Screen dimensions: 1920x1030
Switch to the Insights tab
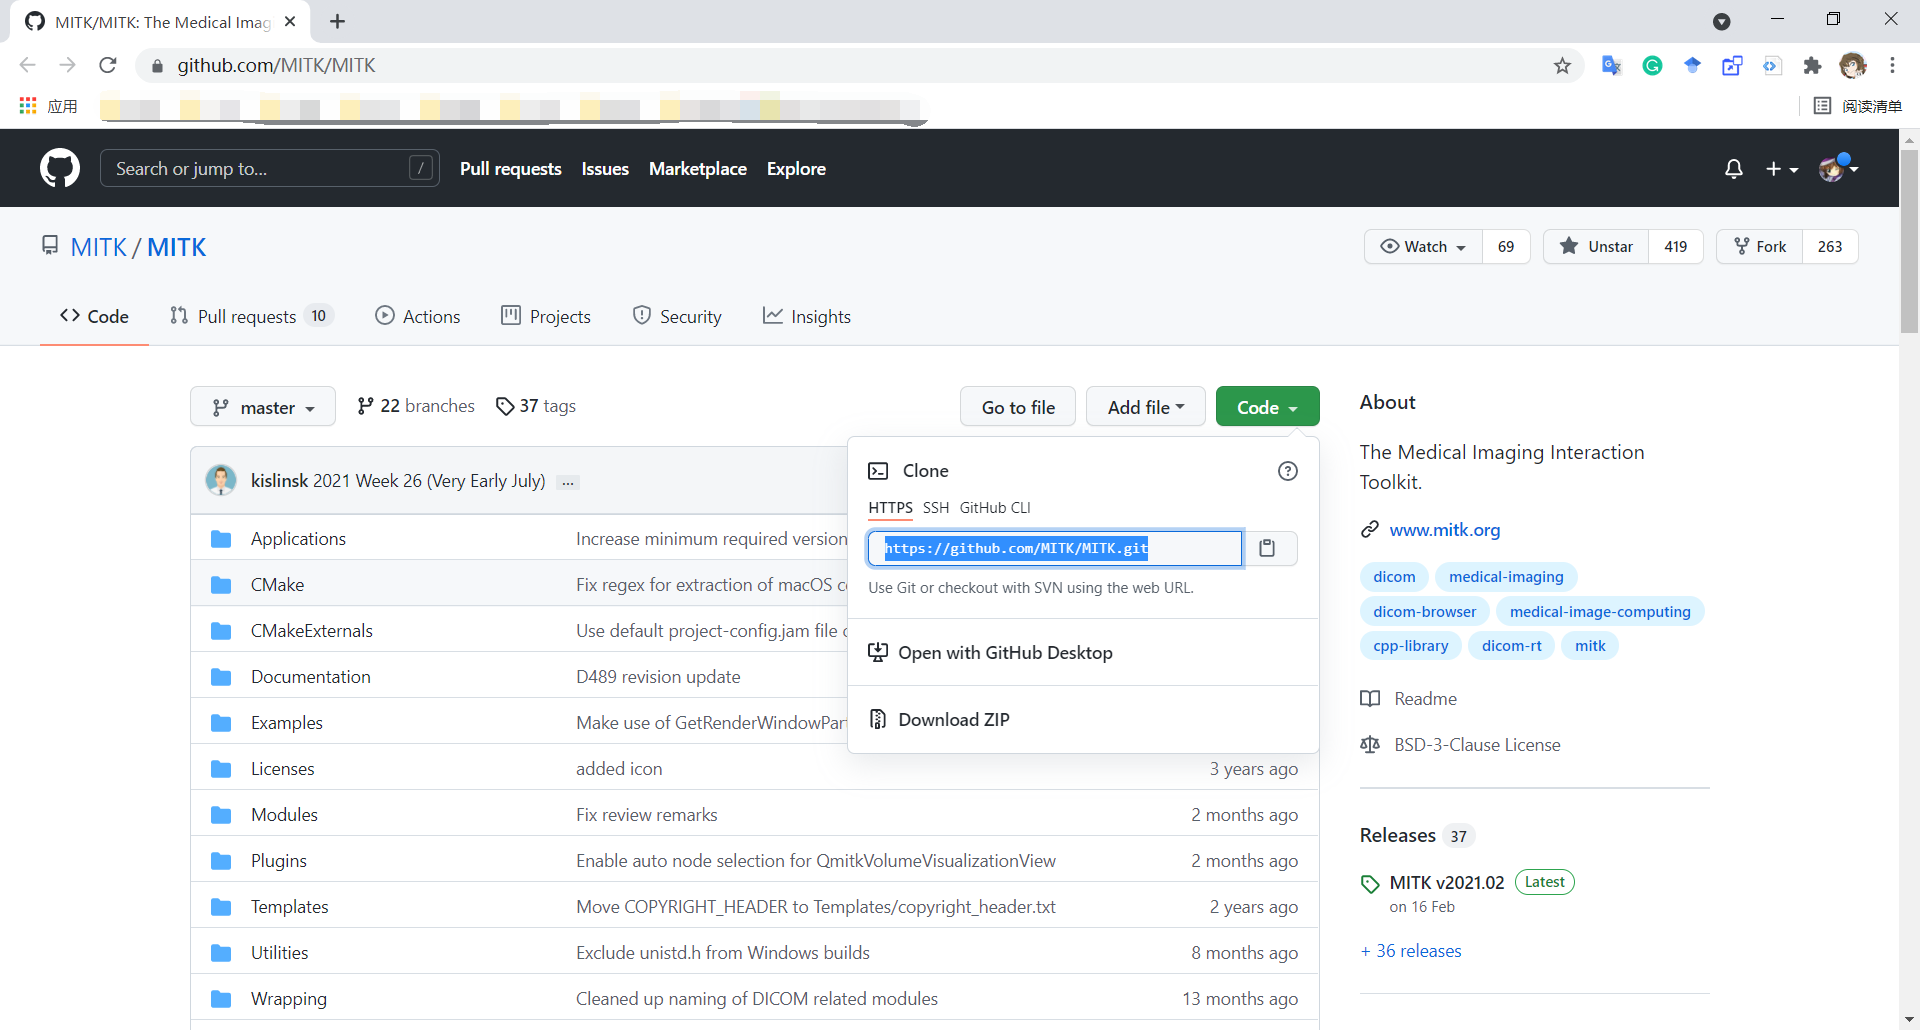click(x=807, y=317)
